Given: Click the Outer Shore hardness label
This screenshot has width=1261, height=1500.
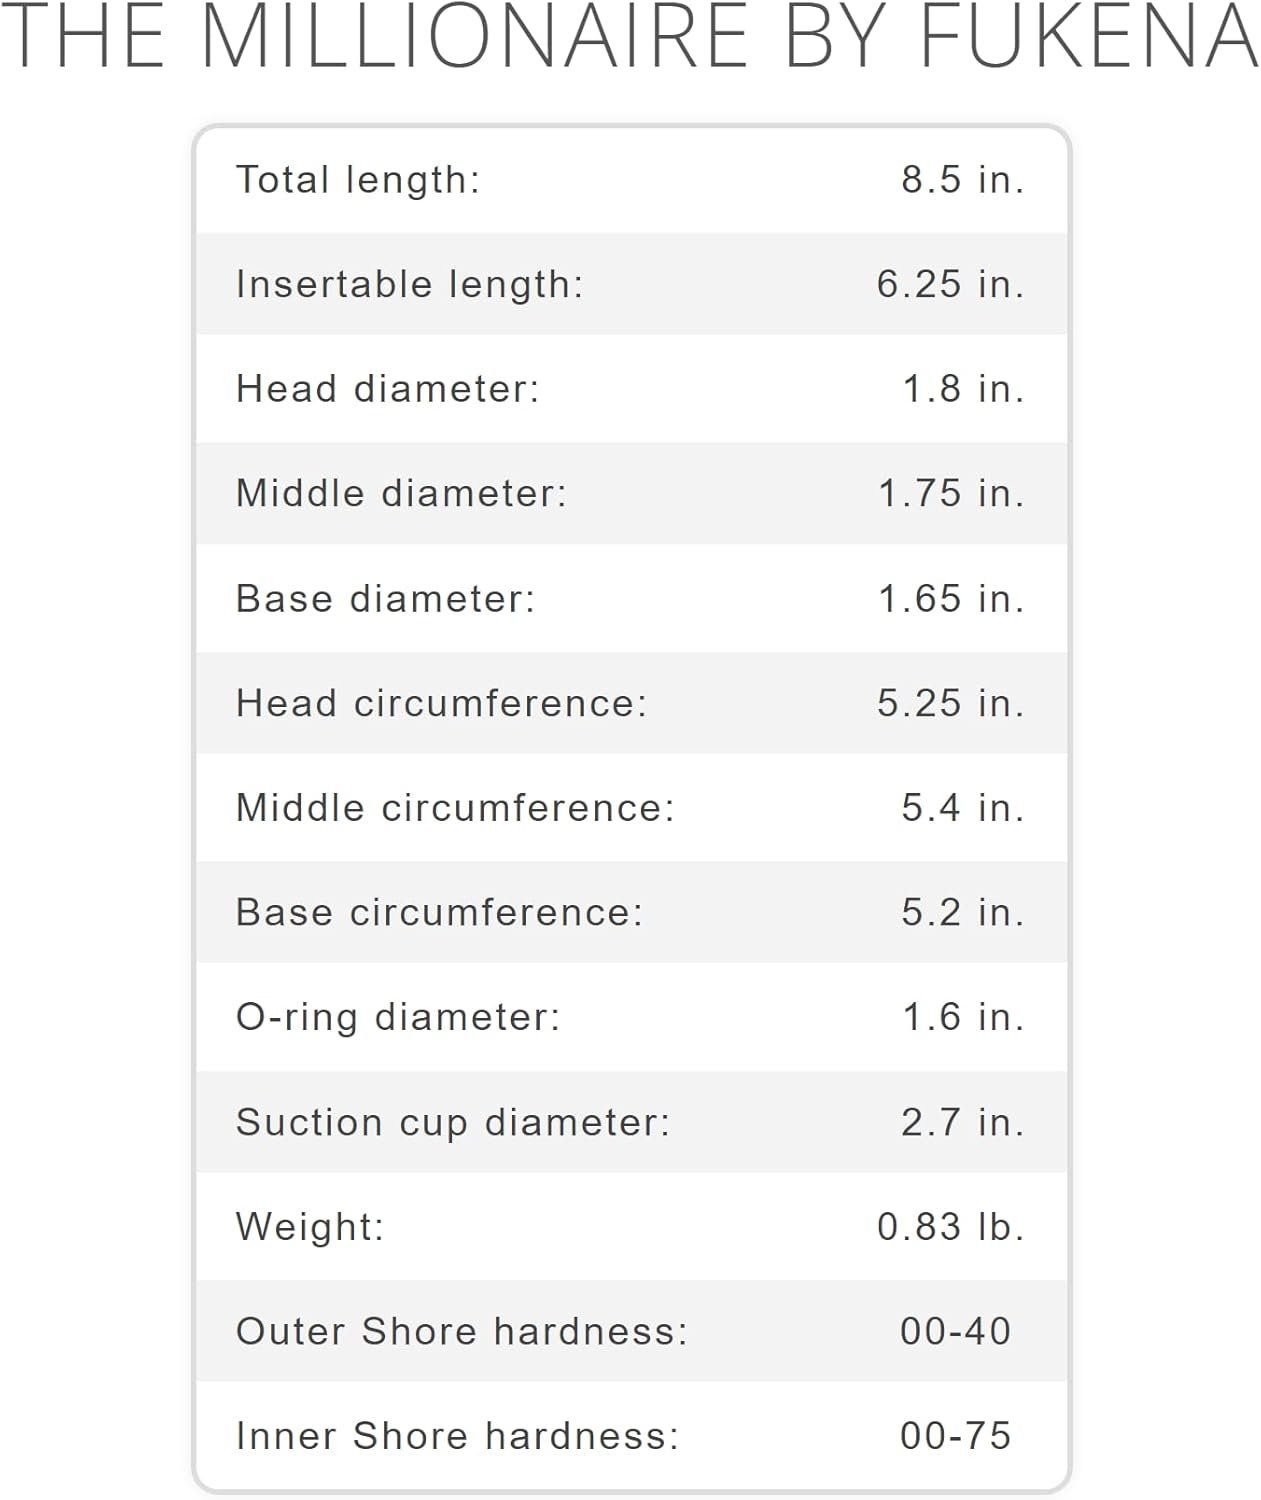Looking at the screenshot, I should click(462, 1332).
